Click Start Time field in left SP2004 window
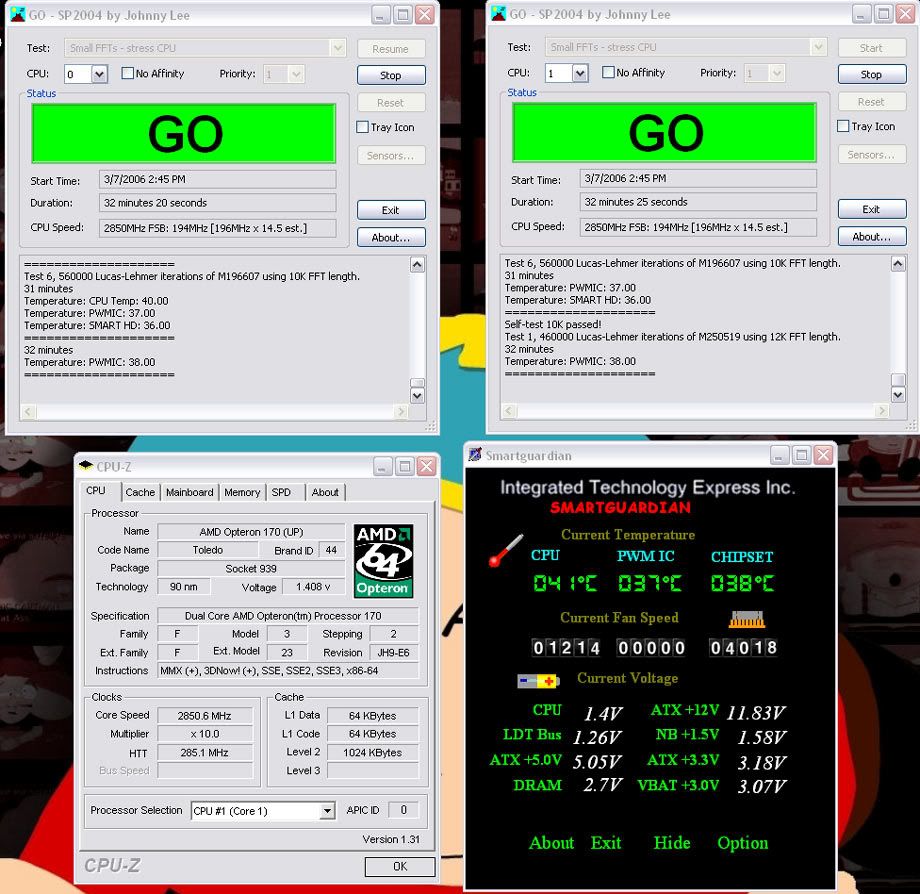This screenshot has height=894, width=920. (x=218, y=180)
